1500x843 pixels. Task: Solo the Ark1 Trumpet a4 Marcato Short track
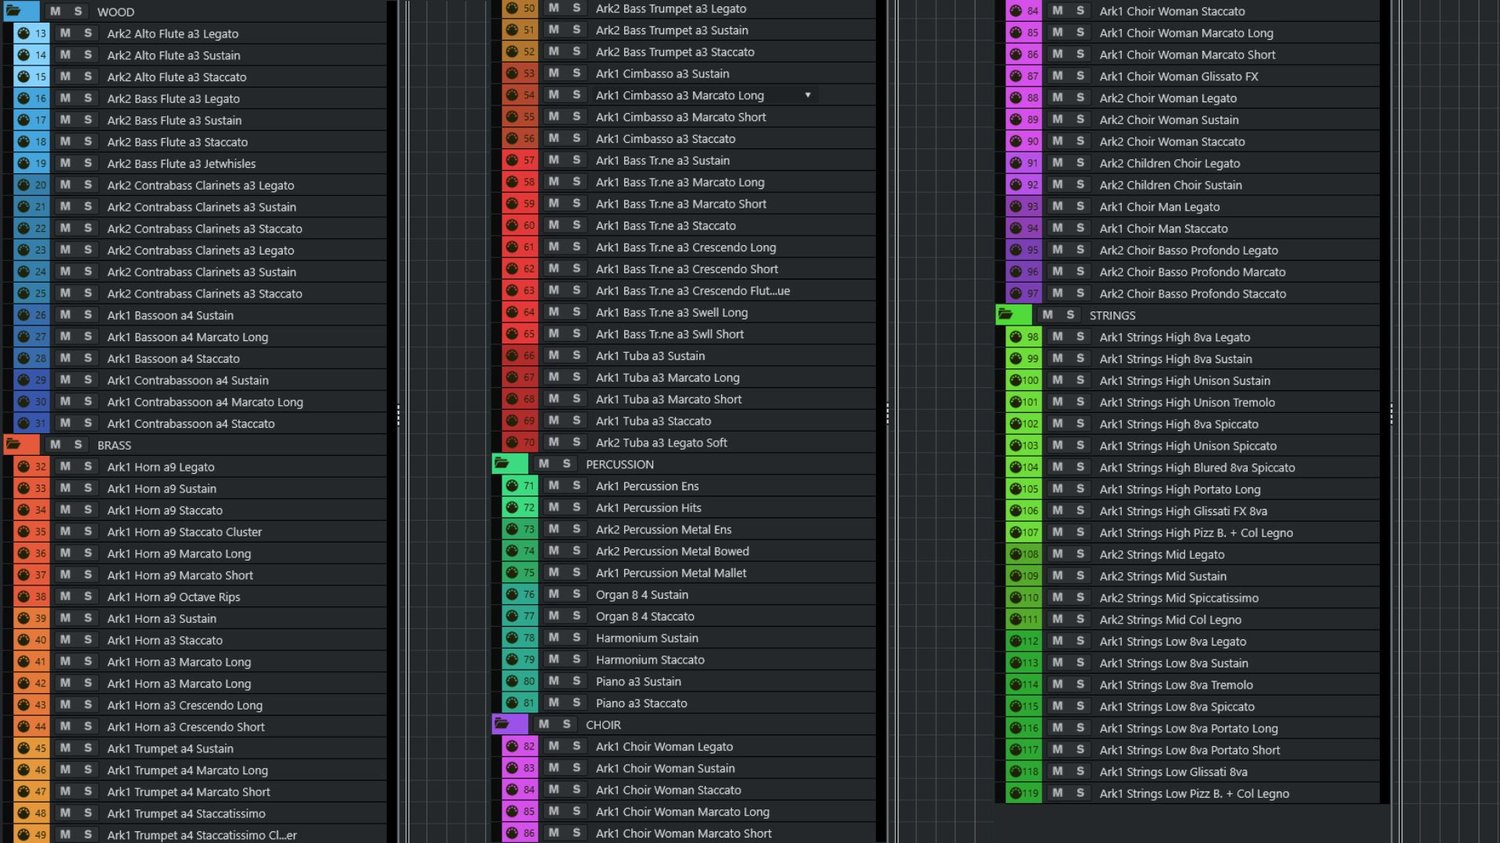(88, 792)
